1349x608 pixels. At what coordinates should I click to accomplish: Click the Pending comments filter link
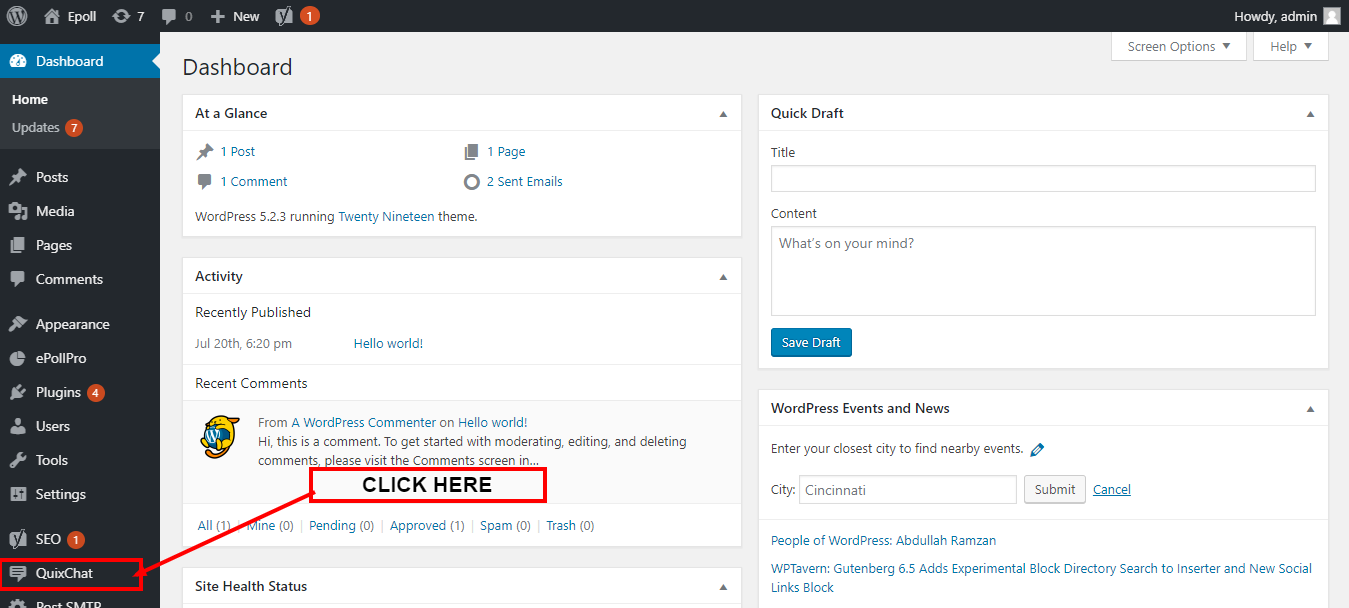point(332,526)
